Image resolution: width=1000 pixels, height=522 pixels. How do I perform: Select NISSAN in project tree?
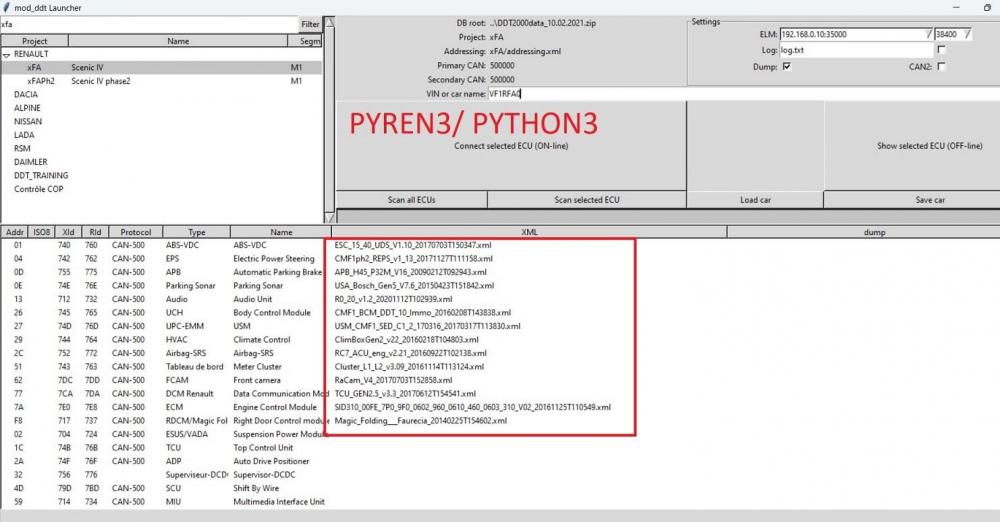pyautogui.click(x=28, y=121)
